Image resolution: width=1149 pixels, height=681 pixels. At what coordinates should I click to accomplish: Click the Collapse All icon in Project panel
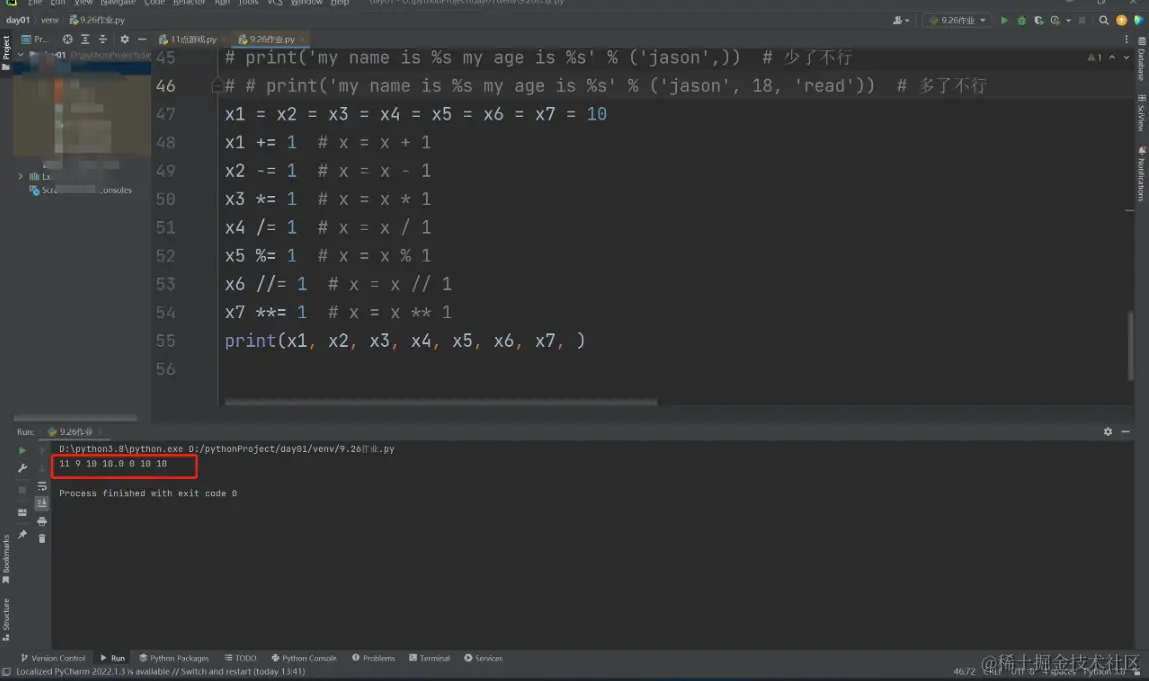tap(103, 39)
